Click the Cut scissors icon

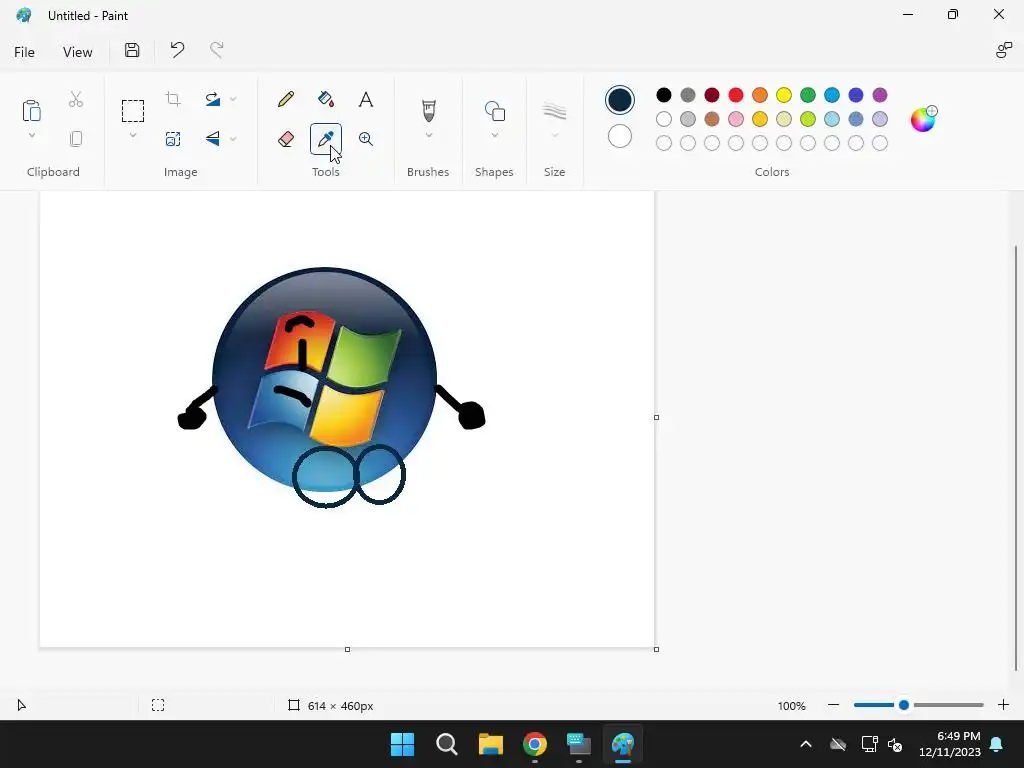[76, 99]
